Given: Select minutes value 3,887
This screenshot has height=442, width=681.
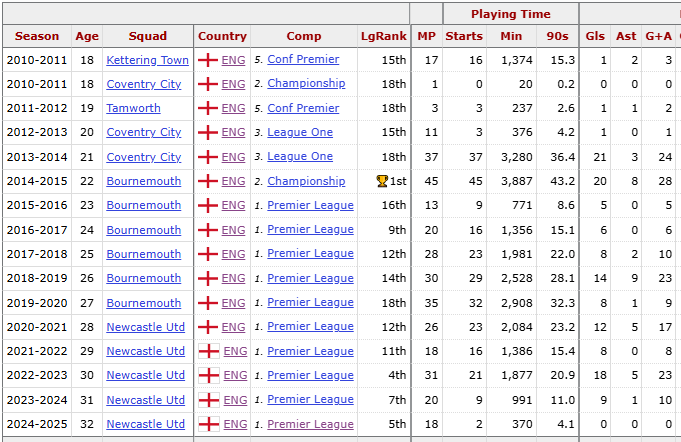Looking at the screenshot, I should [517, 181].
